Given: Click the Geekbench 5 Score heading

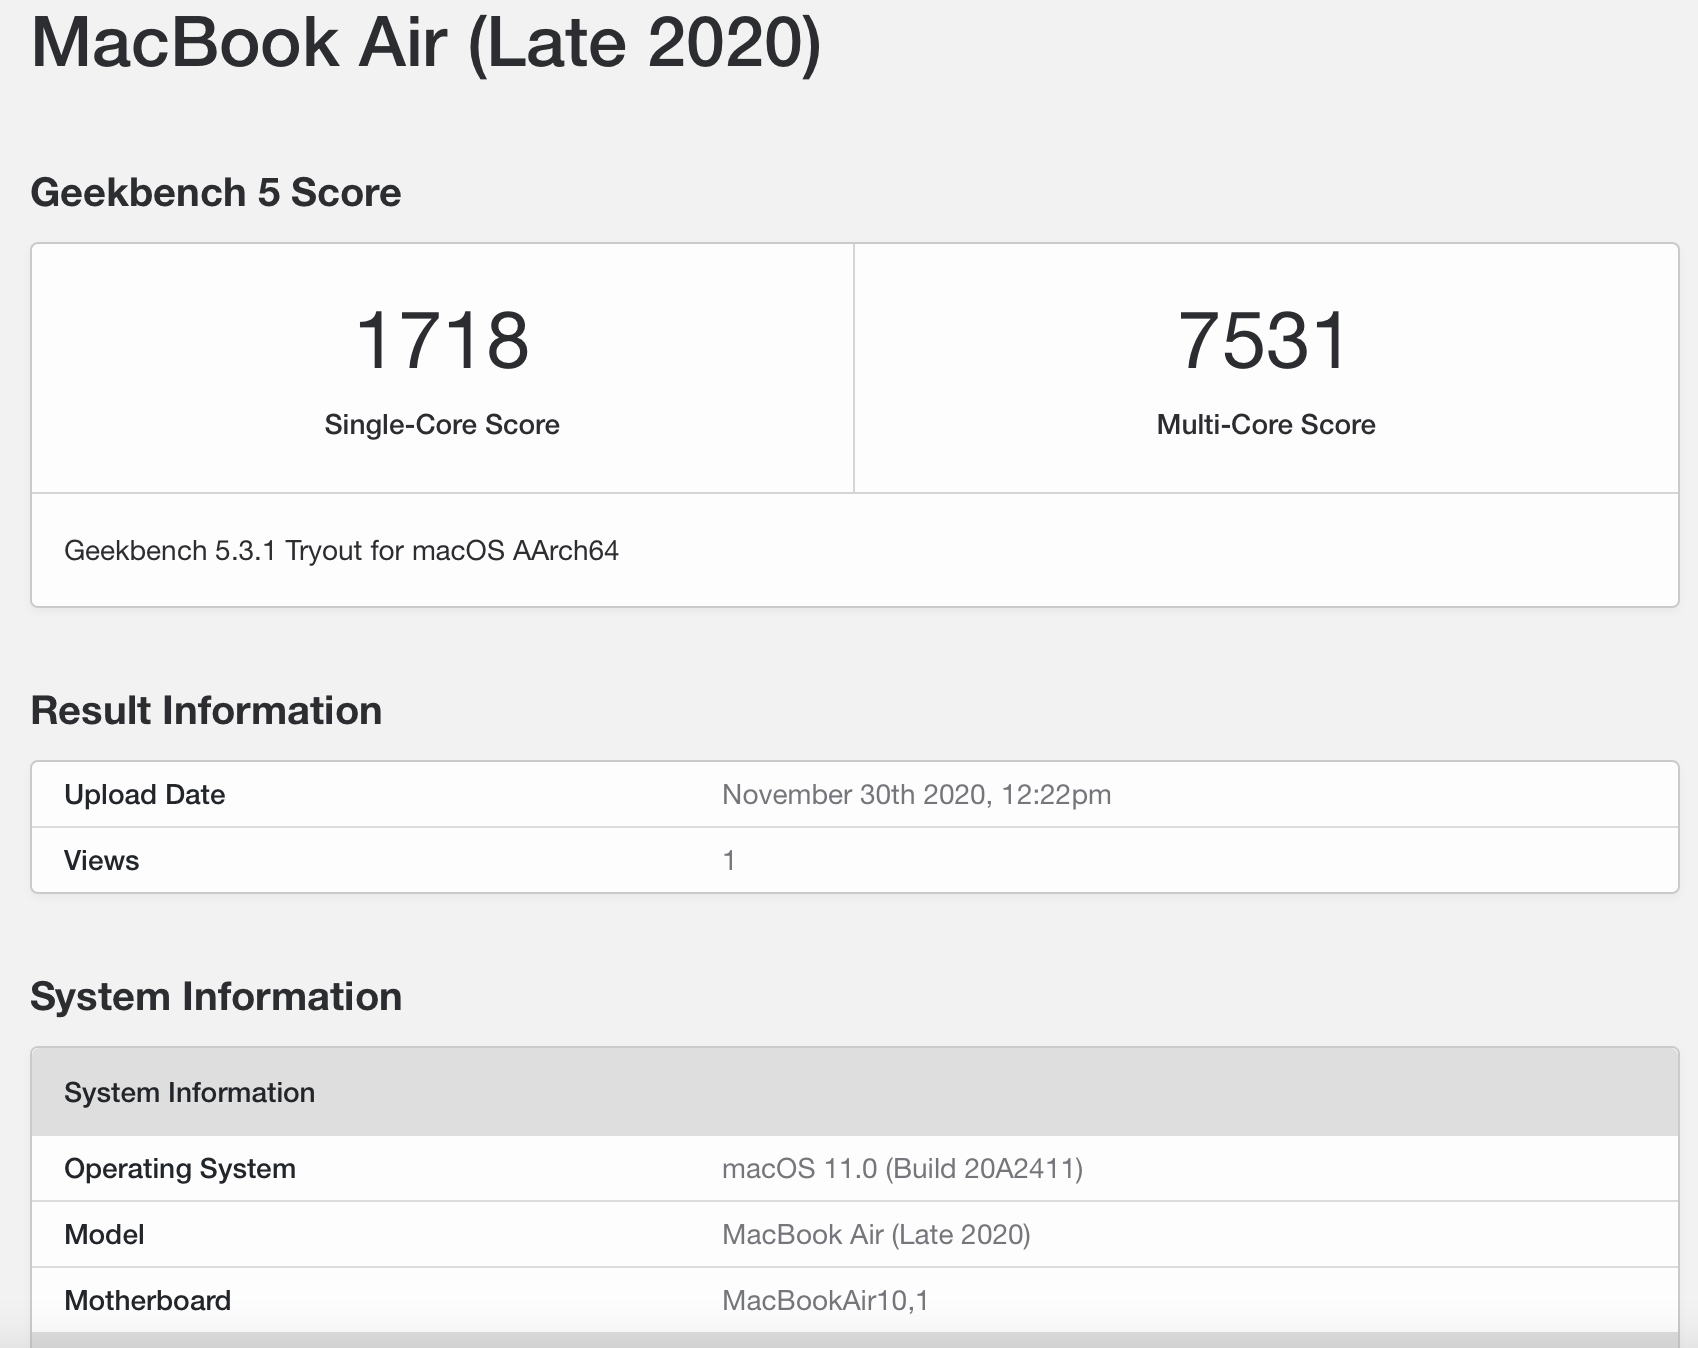Looking at the screenshot, I should pos(216,192).
